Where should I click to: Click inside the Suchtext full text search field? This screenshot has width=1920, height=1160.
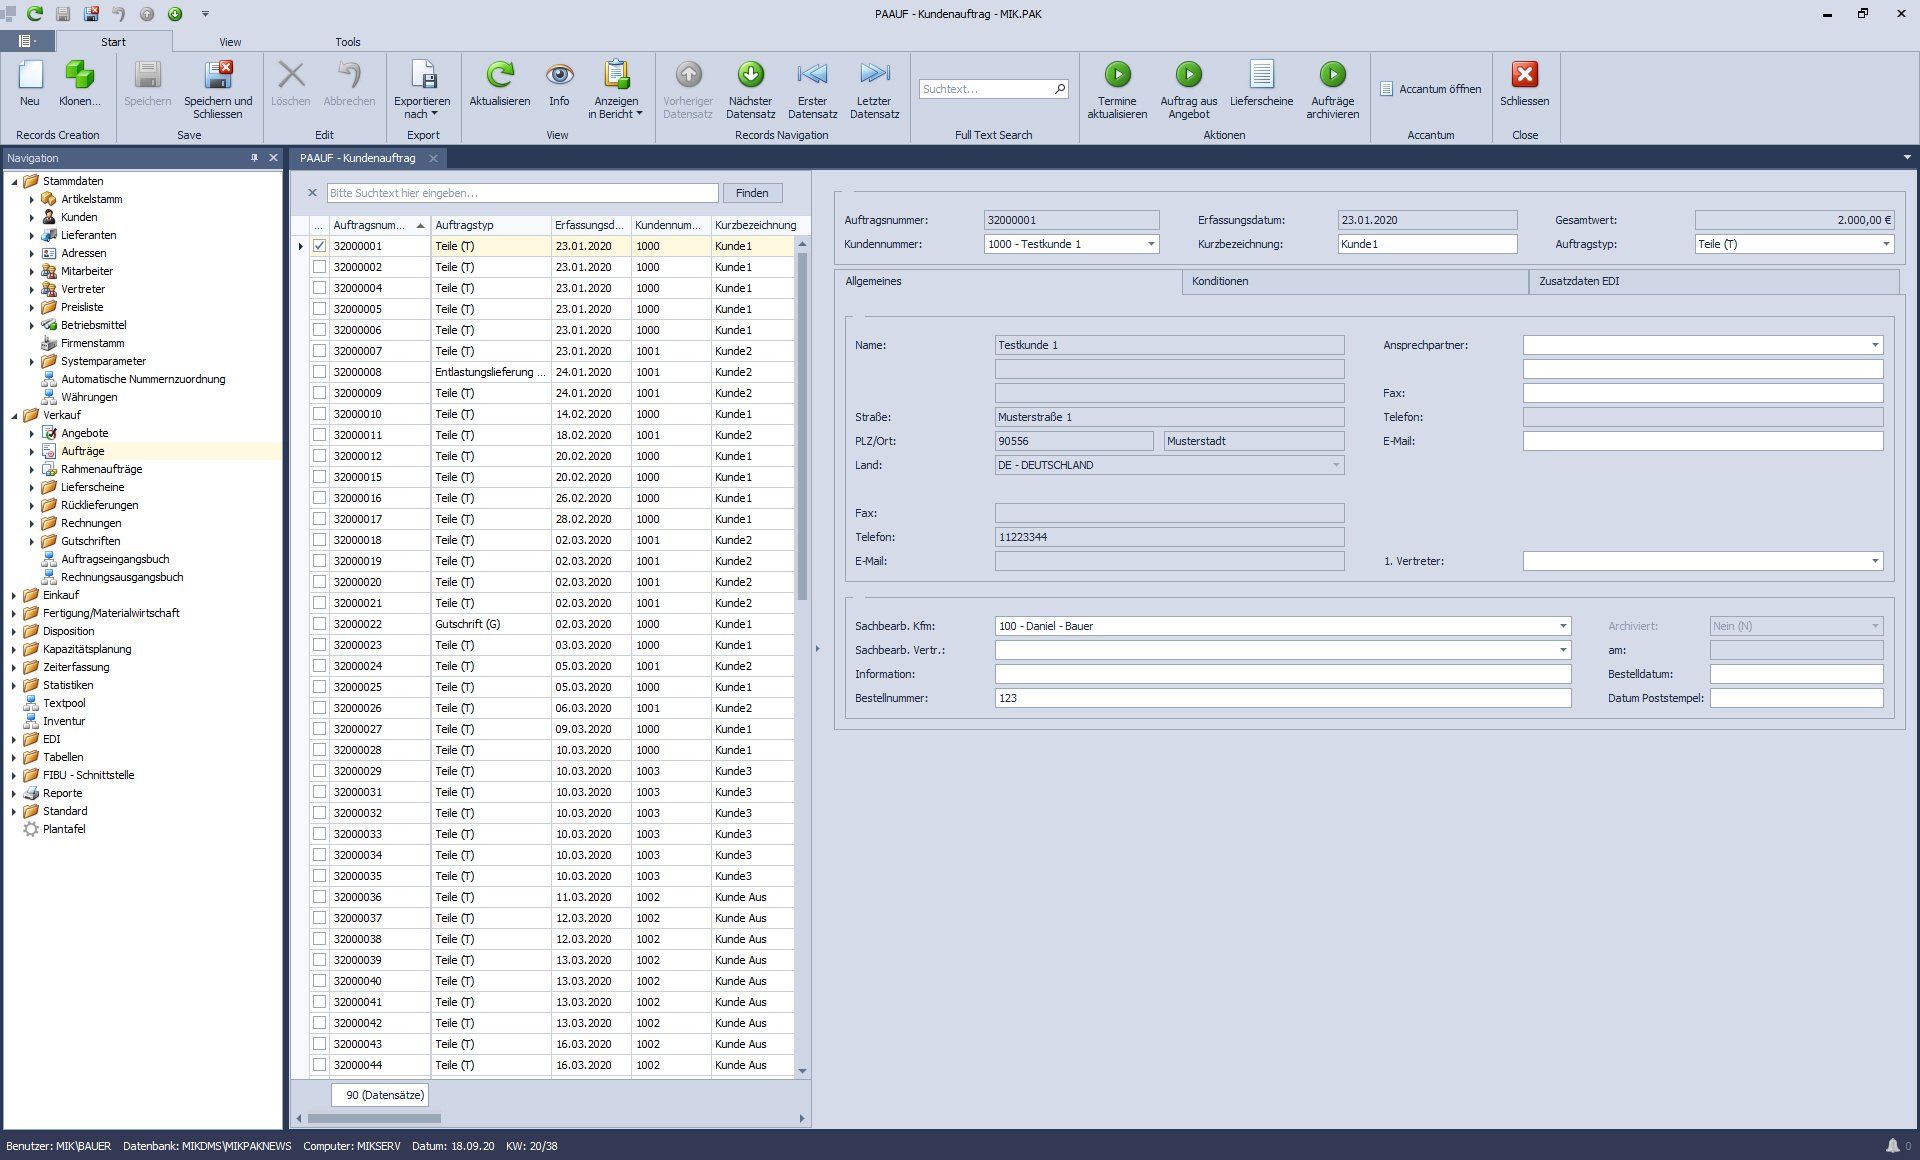(985, 88)
